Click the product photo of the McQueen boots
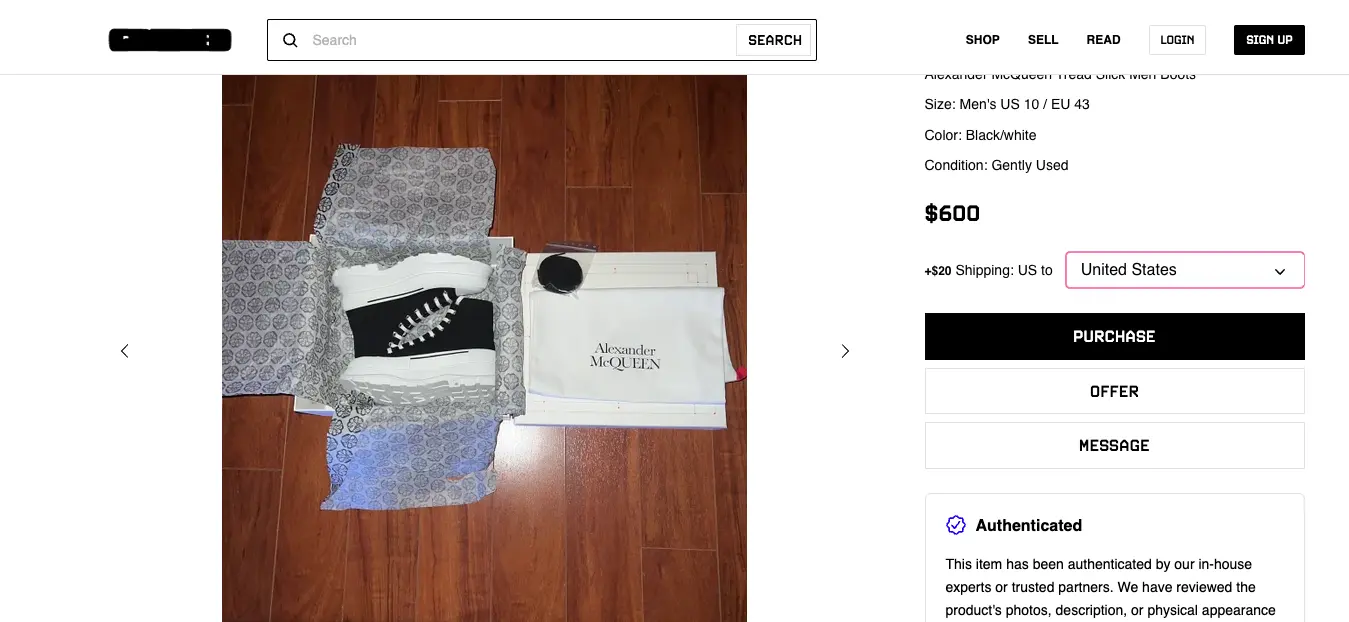The width and height of the screenshot is (1349, 622). click(484, 348)
